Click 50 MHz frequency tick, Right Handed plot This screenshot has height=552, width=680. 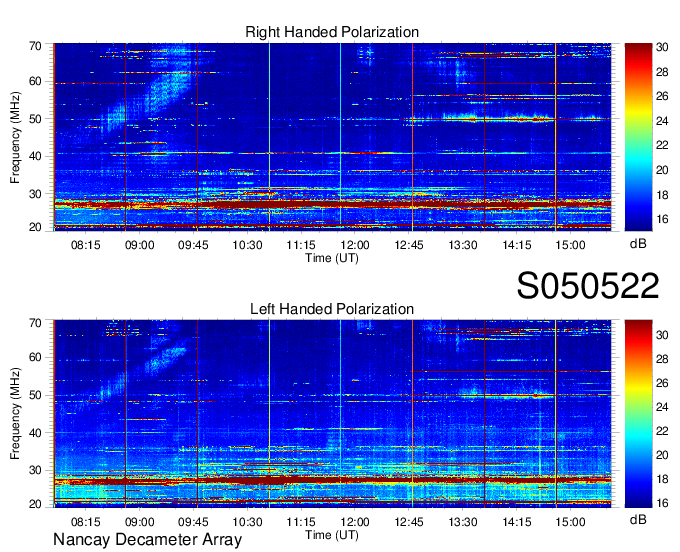(35, 119)
